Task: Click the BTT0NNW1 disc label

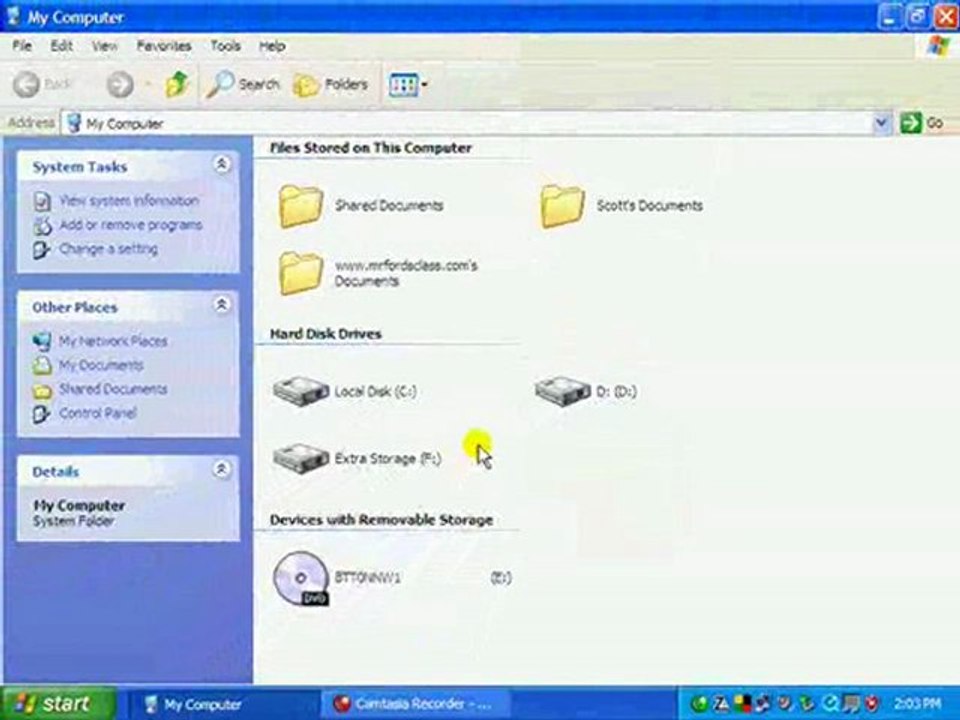Action: 368,577
